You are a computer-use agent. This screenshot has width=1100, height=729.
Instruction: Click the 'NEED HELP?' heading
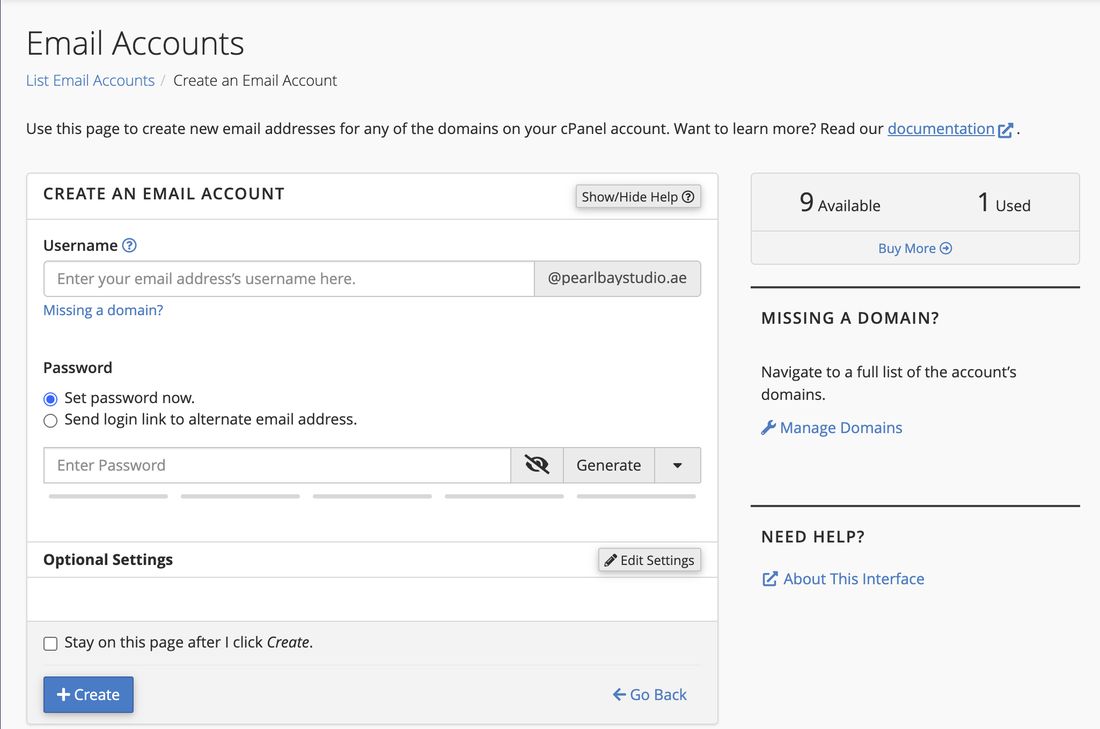pyautogui.click(x=813, y=537)
